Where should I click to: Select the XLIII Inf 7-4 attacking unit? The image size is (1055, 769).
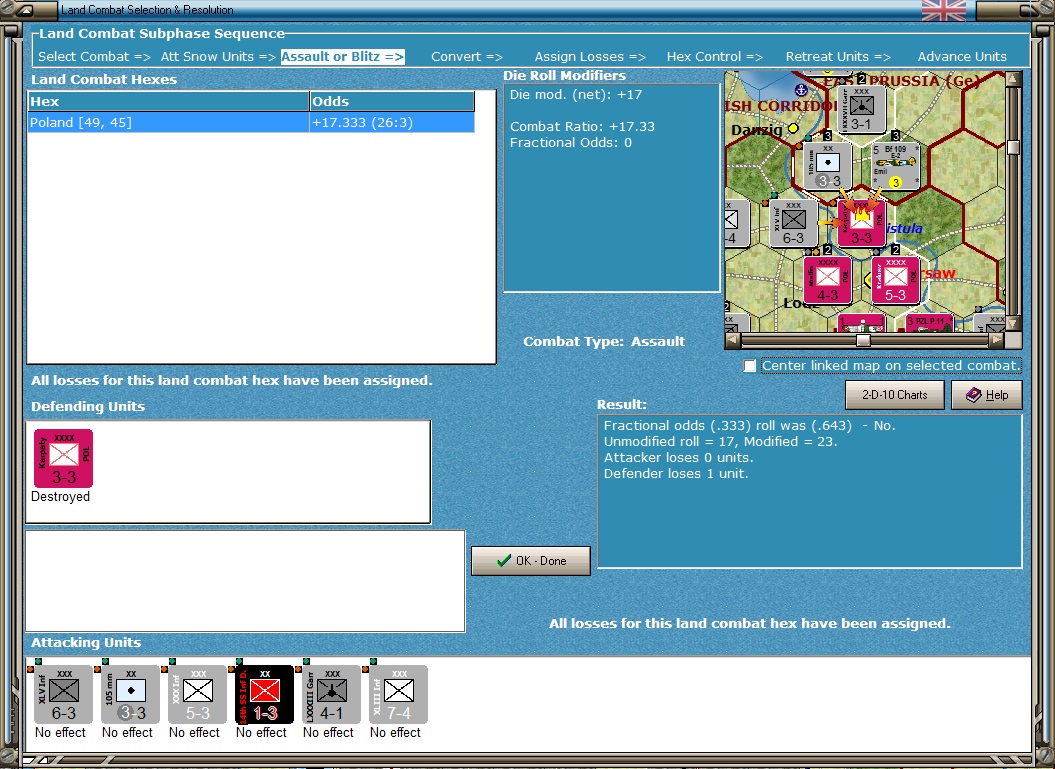pyautogui.click(x=398, y=694)
